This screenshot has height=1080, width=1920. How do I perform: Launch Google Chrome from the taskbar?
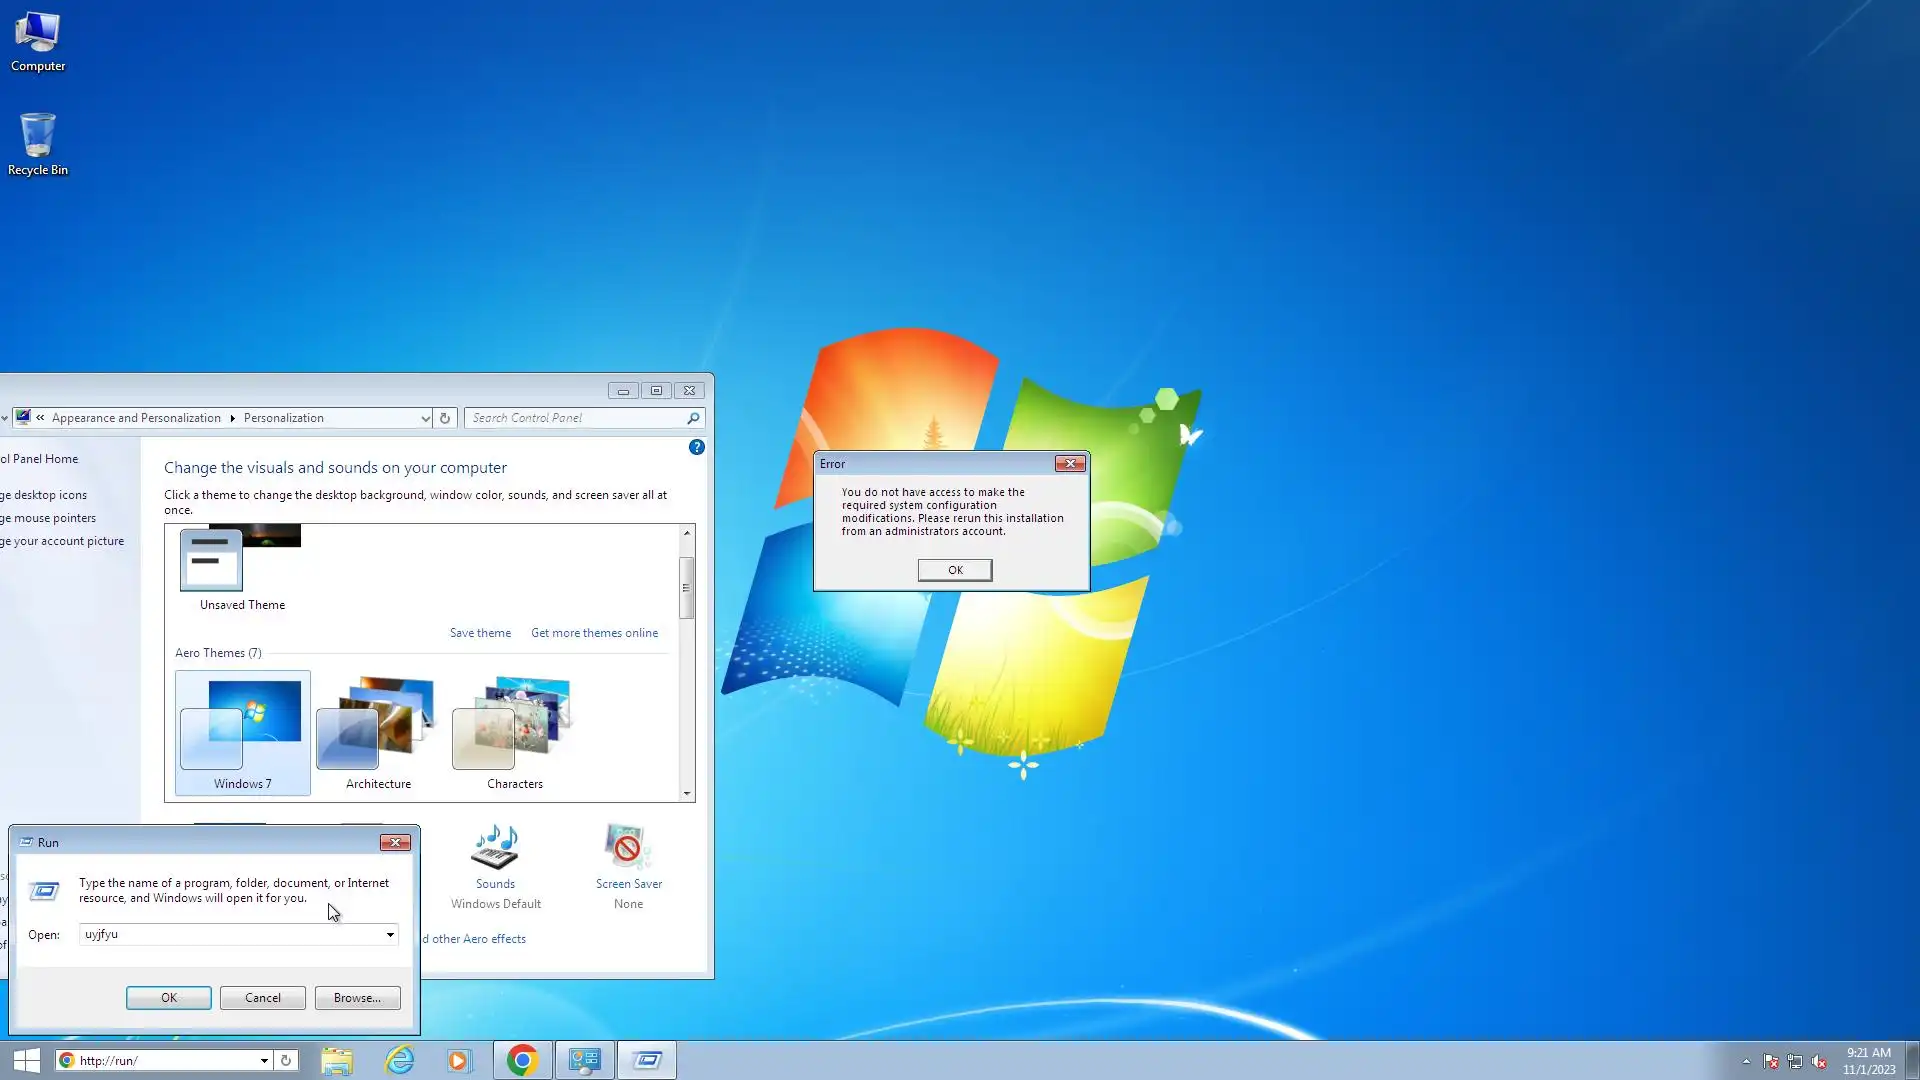(x=522, y=1060)
